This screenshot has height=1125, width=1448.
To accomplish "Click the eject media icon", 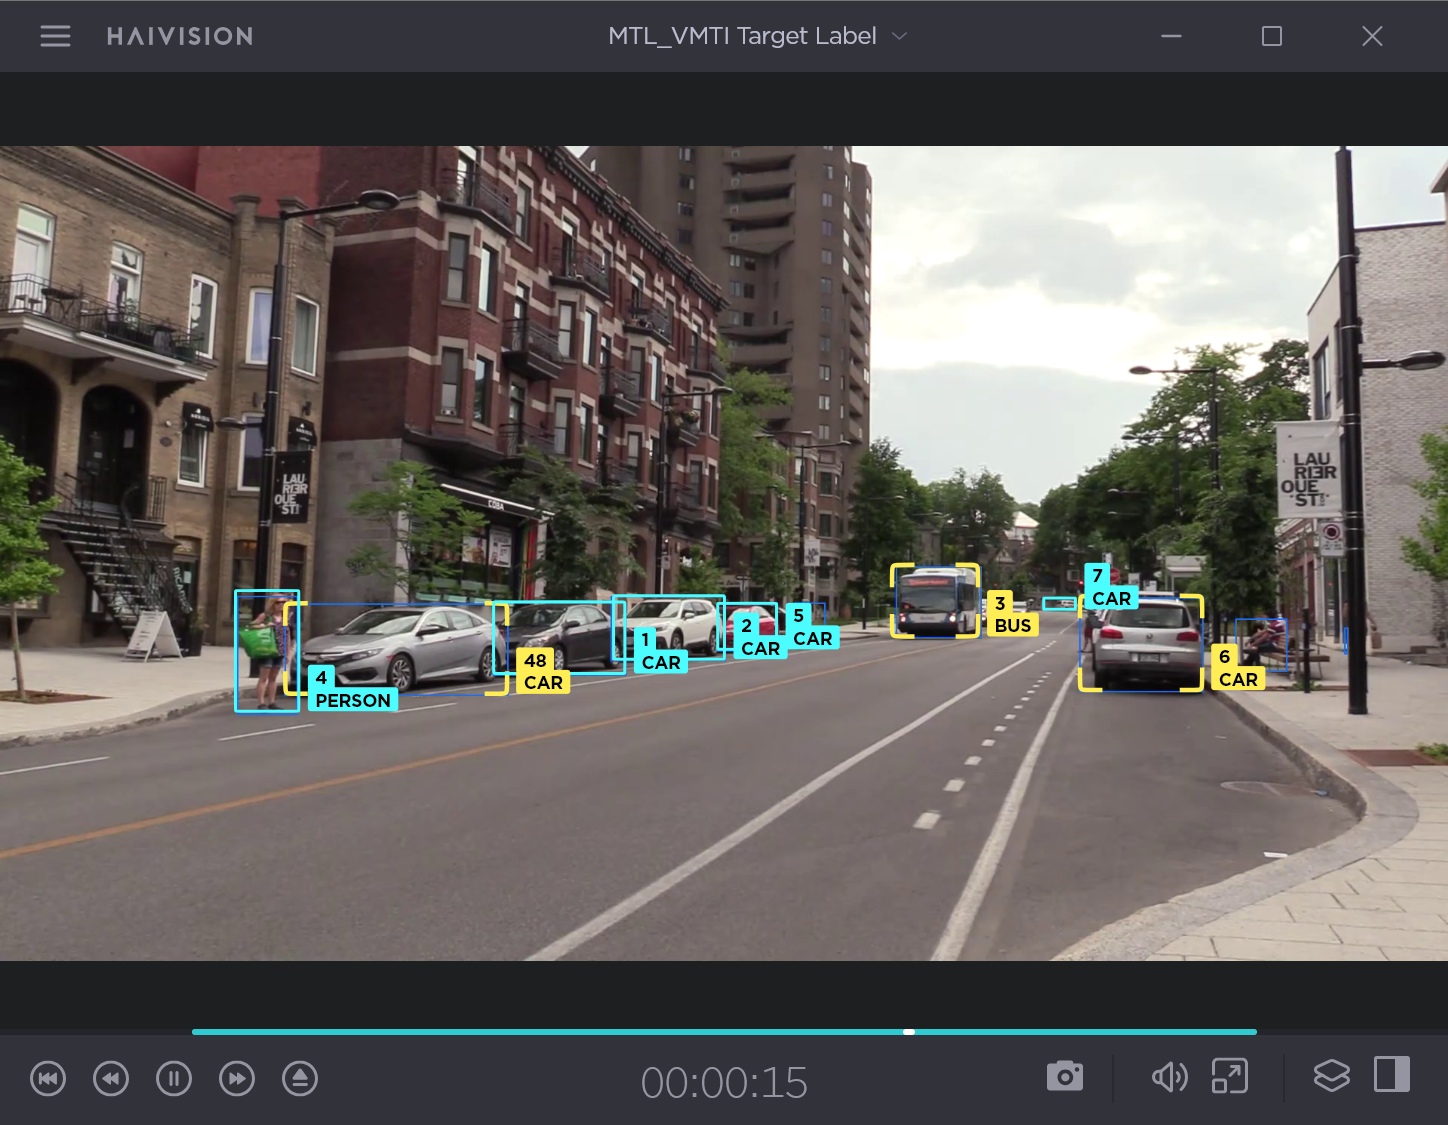I will tap(300, 1078).
